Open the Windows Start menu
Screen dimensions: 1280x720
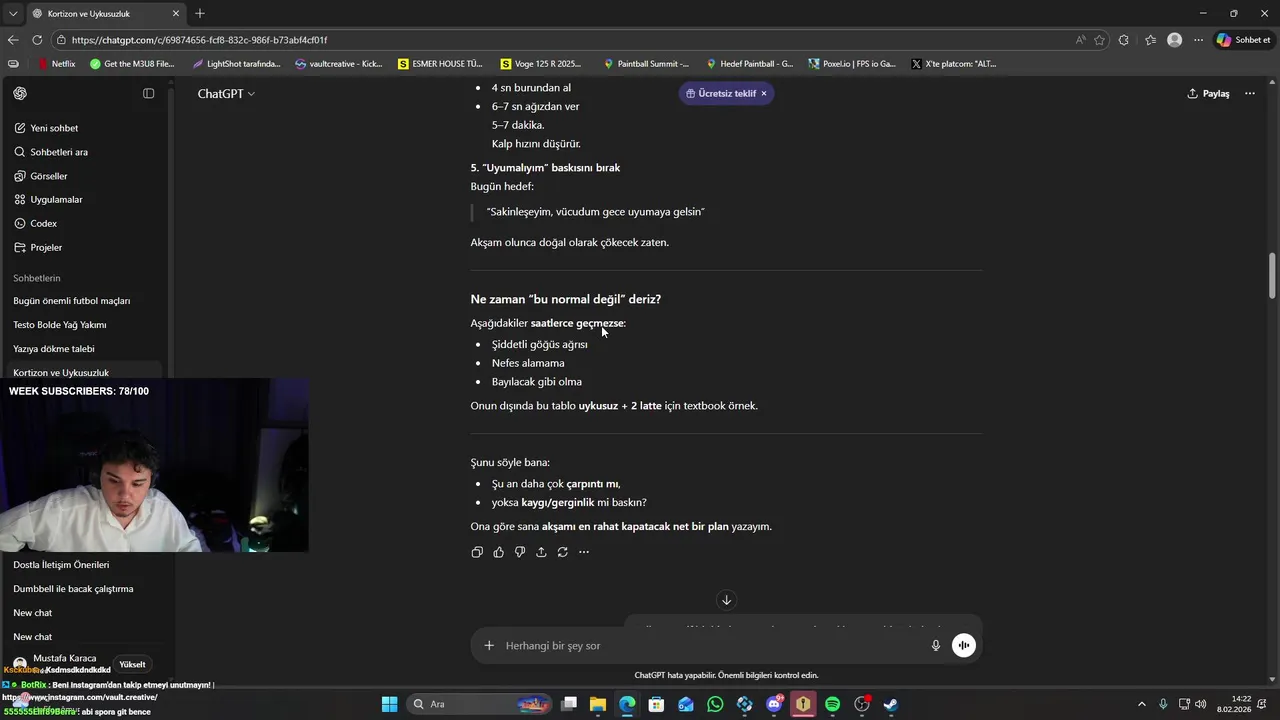click(x=389, y=704)
